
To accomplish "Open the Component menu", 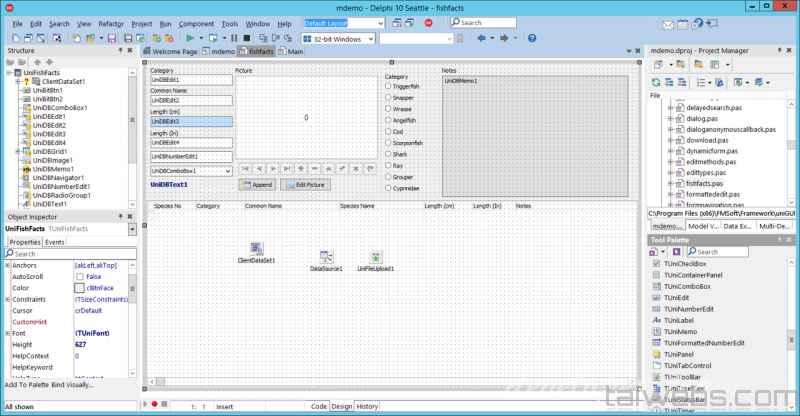I will (197, 22).
